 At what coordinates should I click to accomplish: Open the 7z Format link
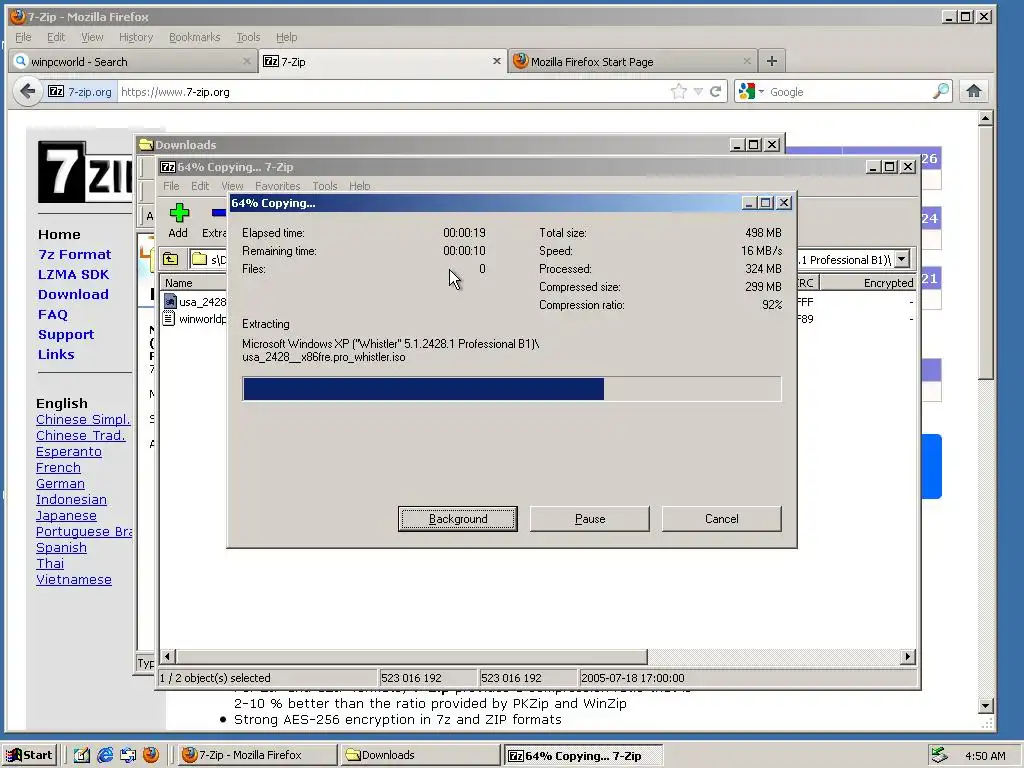pyautogui.click(x=74, y=255)
